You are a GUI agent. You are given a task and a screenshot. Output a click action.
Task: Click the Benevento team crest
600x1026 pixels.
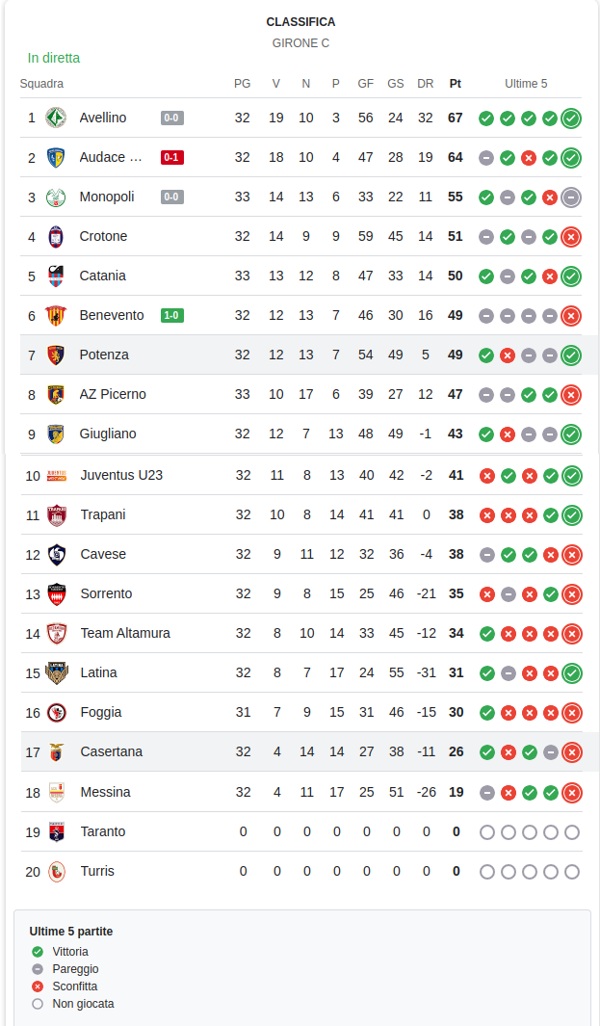[x=56, y=315]
